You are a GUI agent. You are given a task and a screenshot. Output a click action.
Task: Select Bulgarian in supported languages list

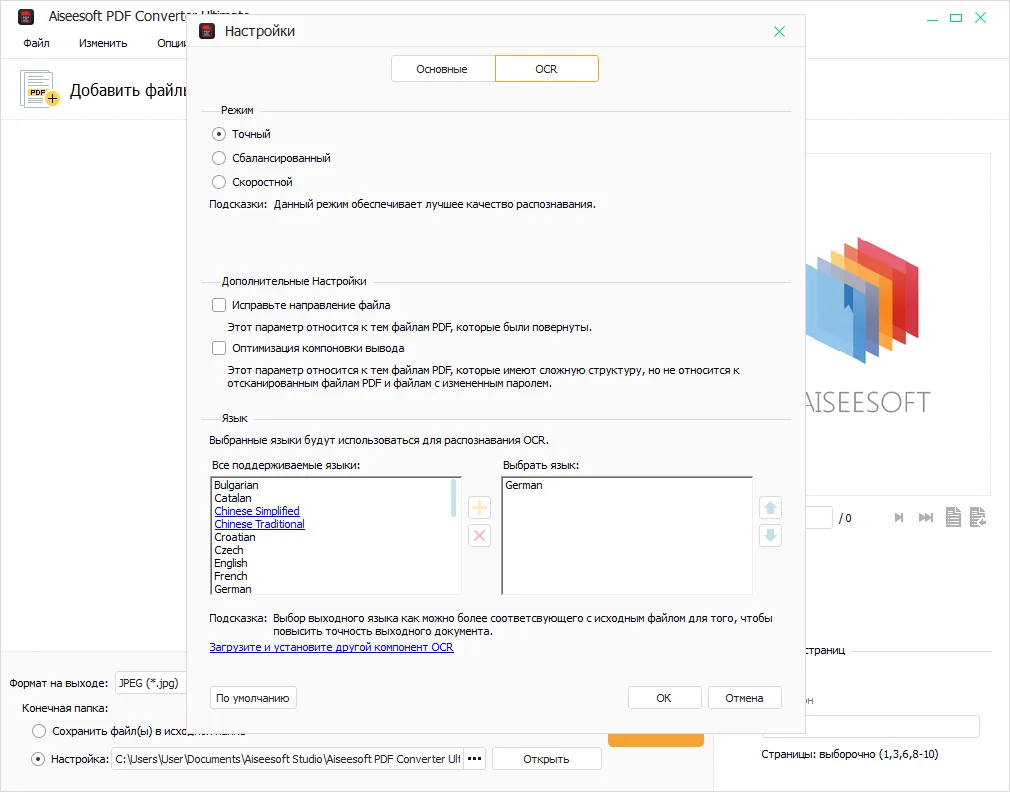(x=236, y=486)
